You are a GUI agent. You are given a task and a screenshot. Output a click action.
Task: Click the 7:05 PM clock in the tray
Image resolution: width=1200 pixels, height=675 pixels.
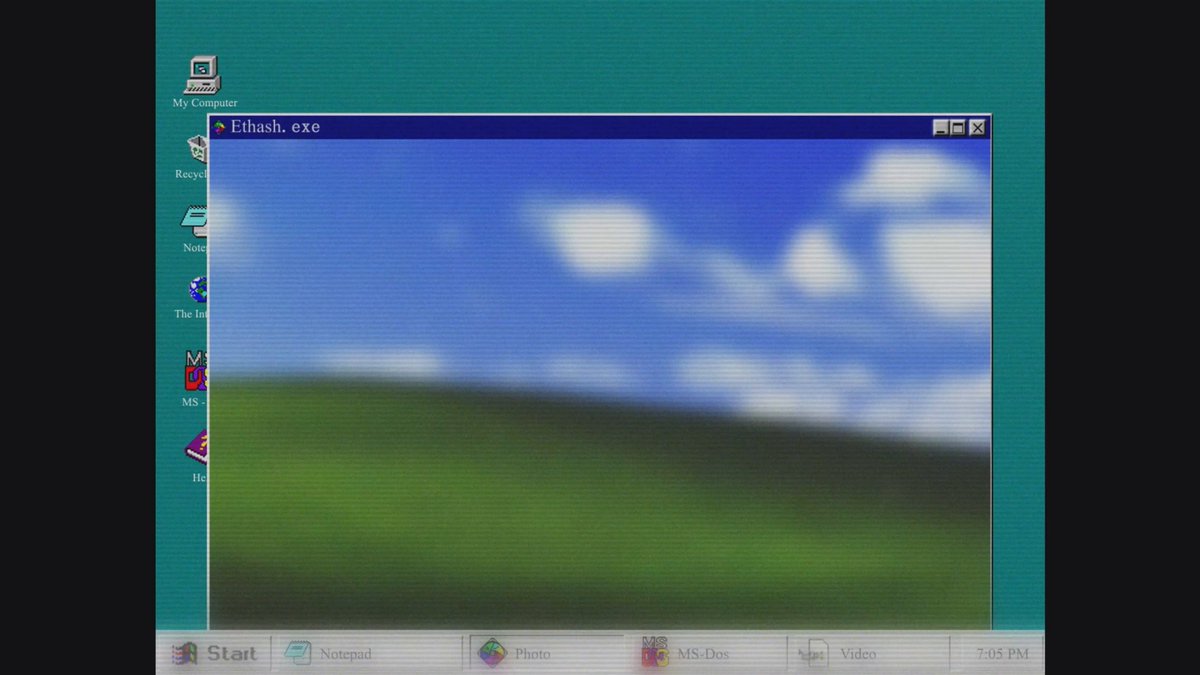pos(1002,654)
